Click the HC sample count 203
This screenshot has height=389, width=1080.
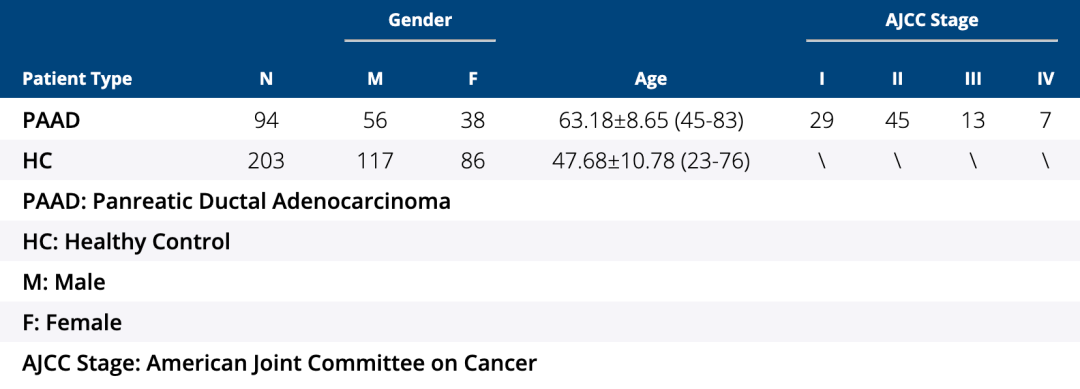[267, 161]
